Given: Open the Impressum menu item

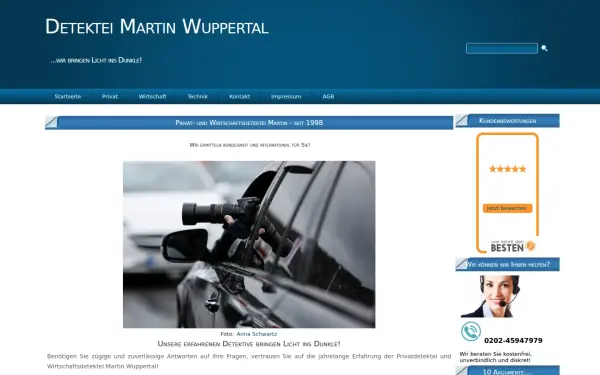Looking at the screenshot, I should click(286, 96).
